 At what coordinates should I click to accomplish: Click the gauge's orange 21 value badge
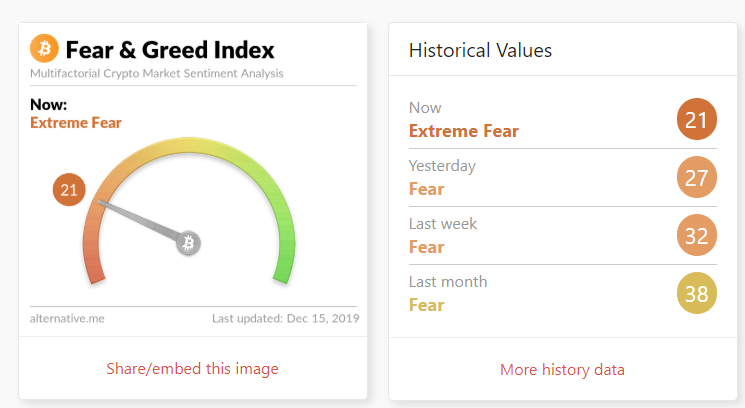pos(69,189)
